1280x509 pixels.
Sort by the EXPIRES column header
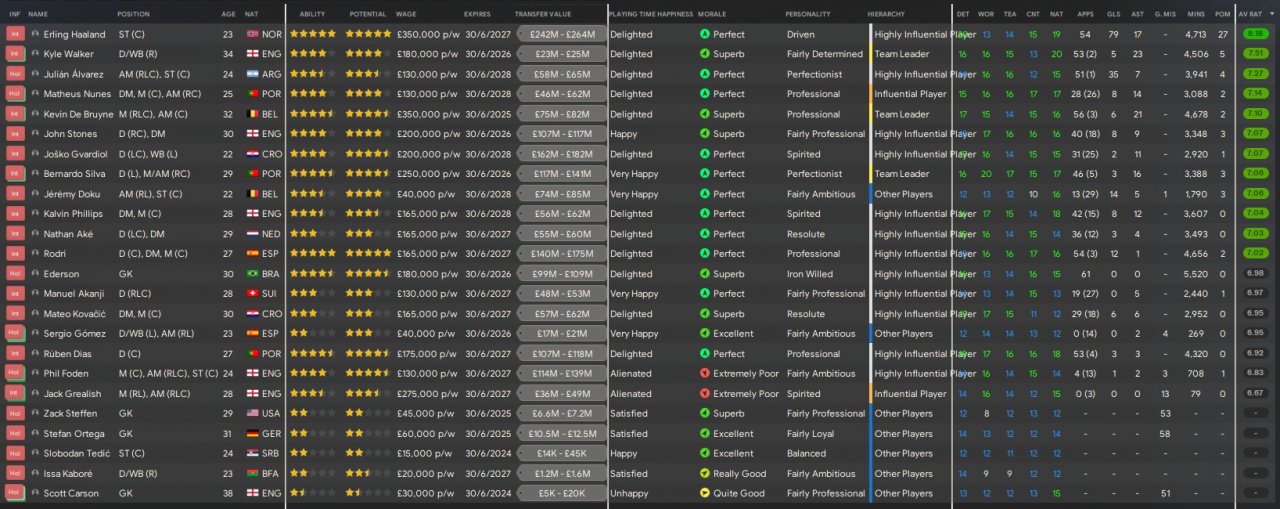click(x=478, y=14)
